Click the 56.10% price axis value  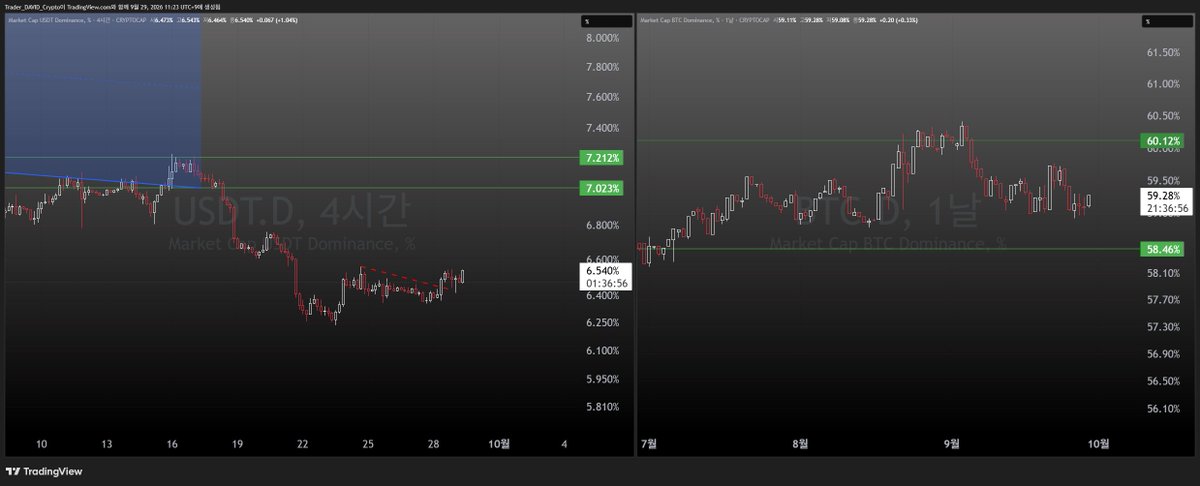point(1164,408)
